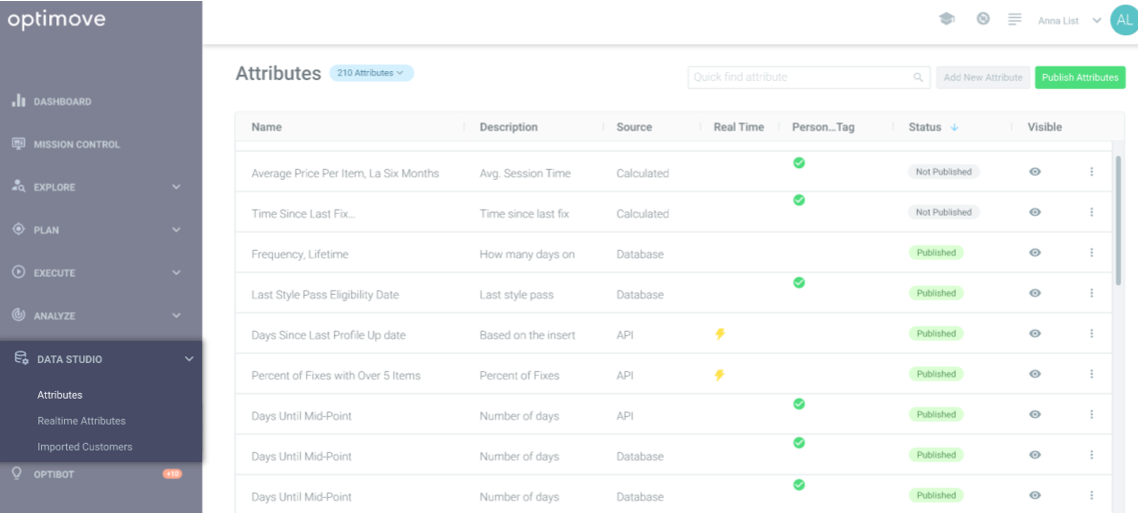Sort by the Description column header
Viewport: 1138px width, 513px height.
tap(509, 127)
